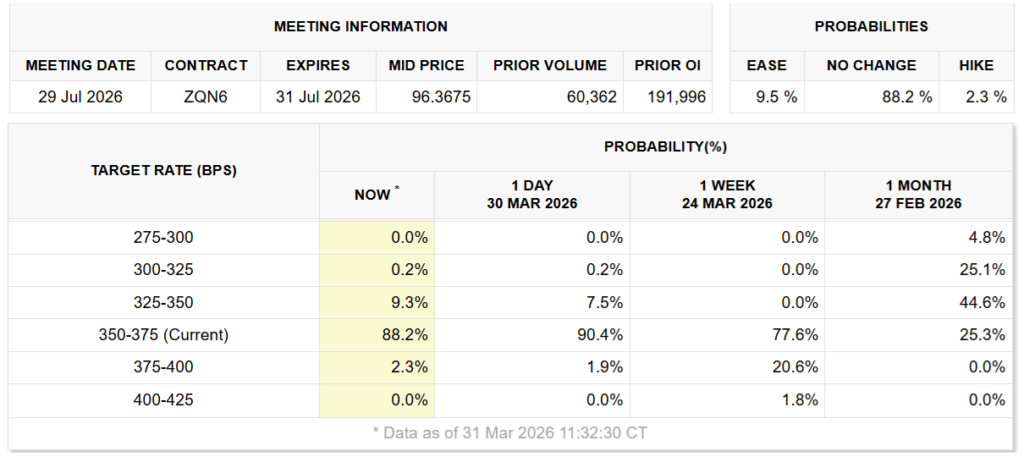Select the 1 WEEK 24 MAR 2026 header
Viewport: 1024px width, 457px height.
727,194
